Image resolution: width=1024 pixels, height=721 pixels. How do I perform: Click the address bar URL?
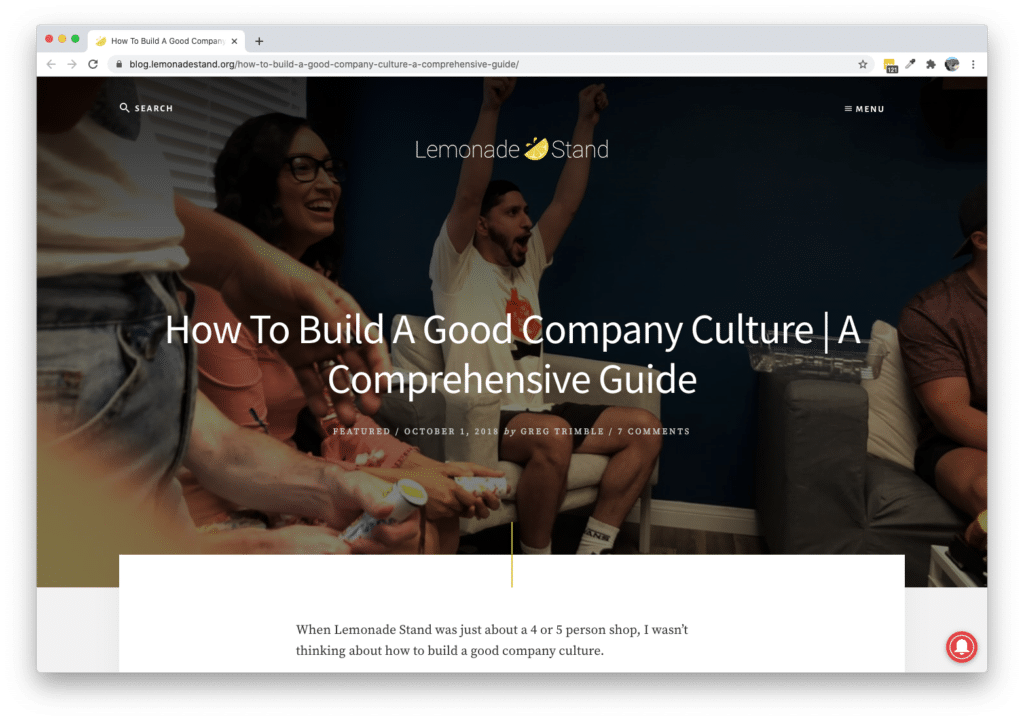click(324, 64)
